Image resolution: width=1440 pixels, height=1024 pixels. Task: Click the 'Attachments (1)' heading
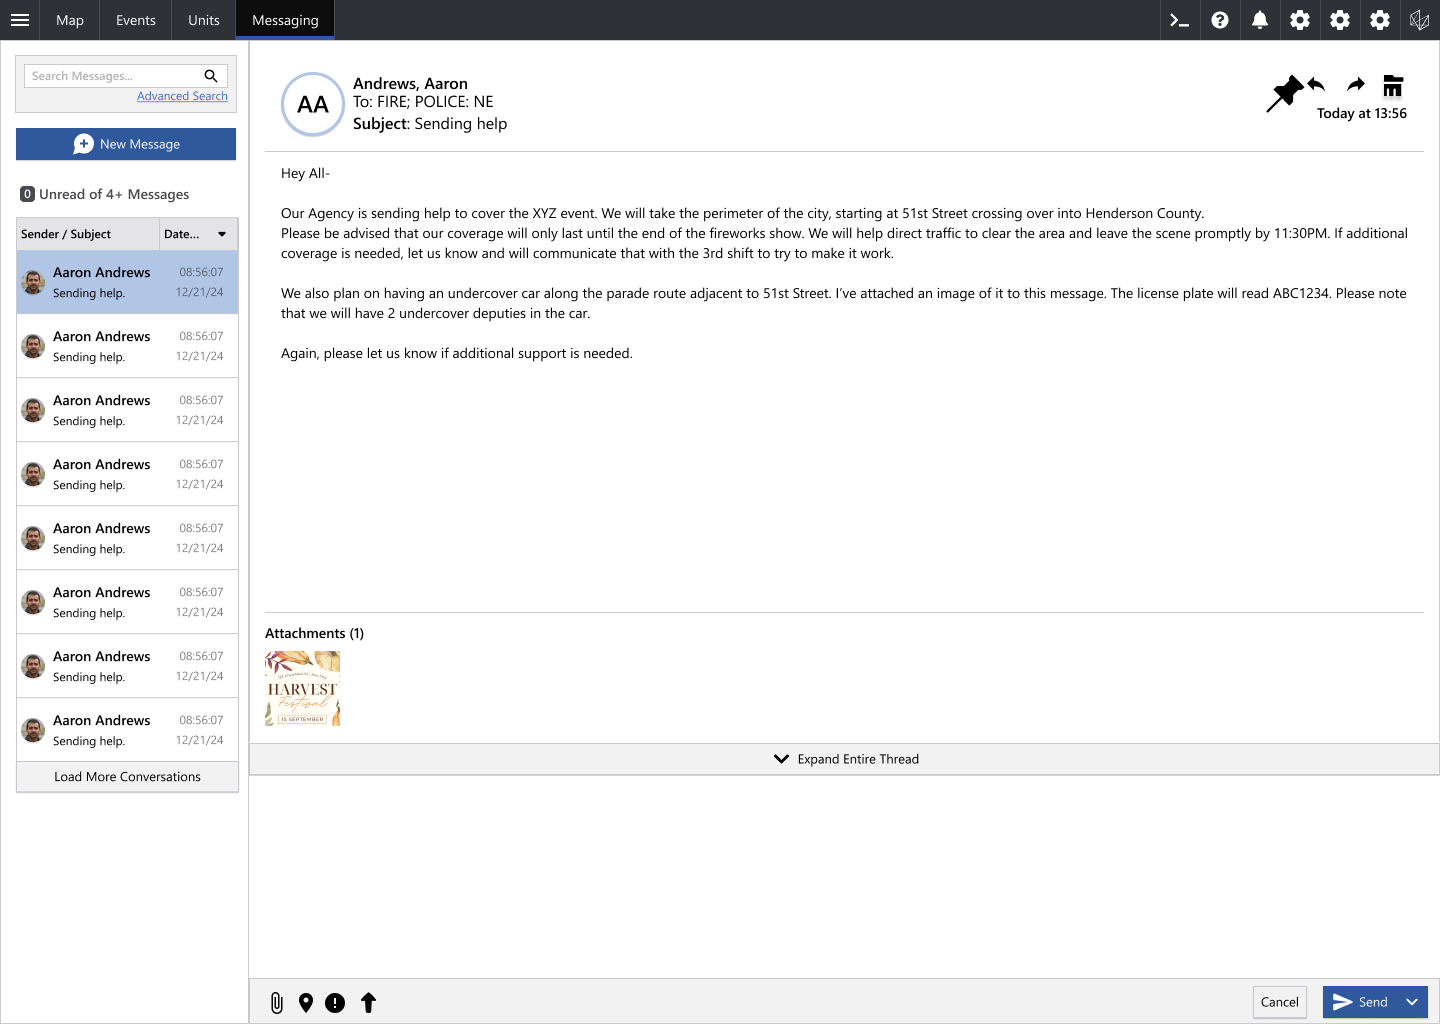click(314, 633)
